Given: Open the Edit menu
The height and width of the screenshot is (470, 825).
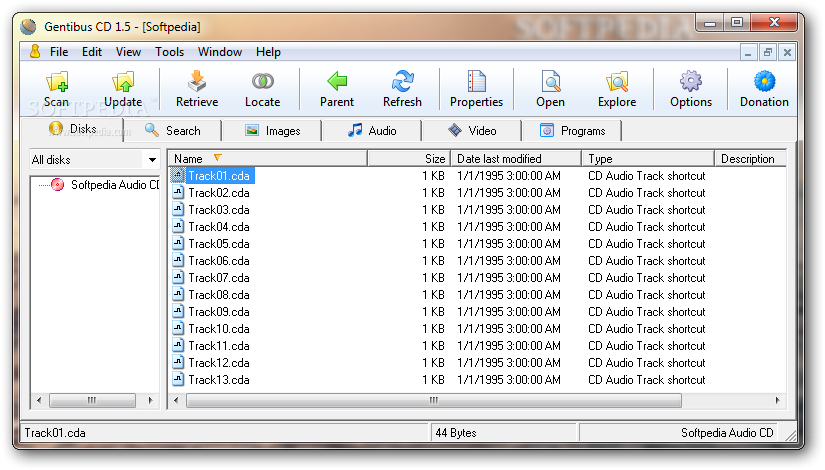Looking at the screenshot, I should [x=92, y=52].
